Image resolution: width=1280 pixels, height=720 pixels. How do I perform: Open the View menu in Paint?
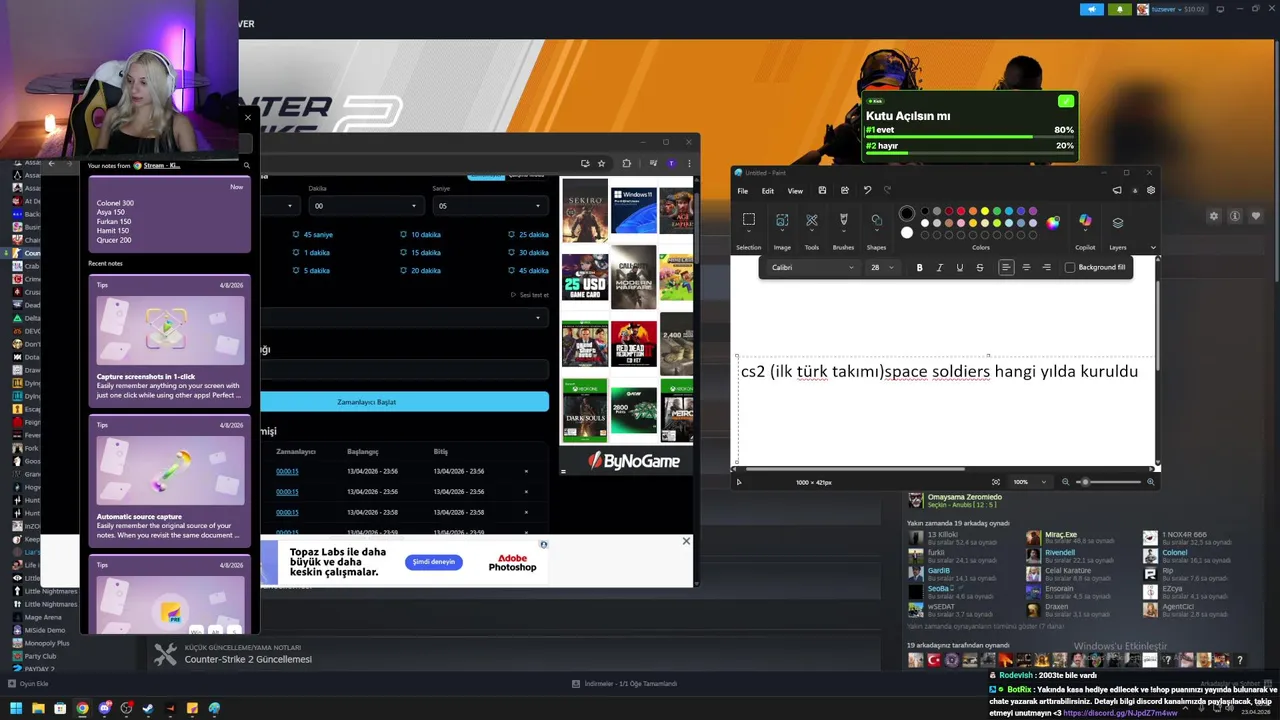pyautogui.click(x=795, y=190)
